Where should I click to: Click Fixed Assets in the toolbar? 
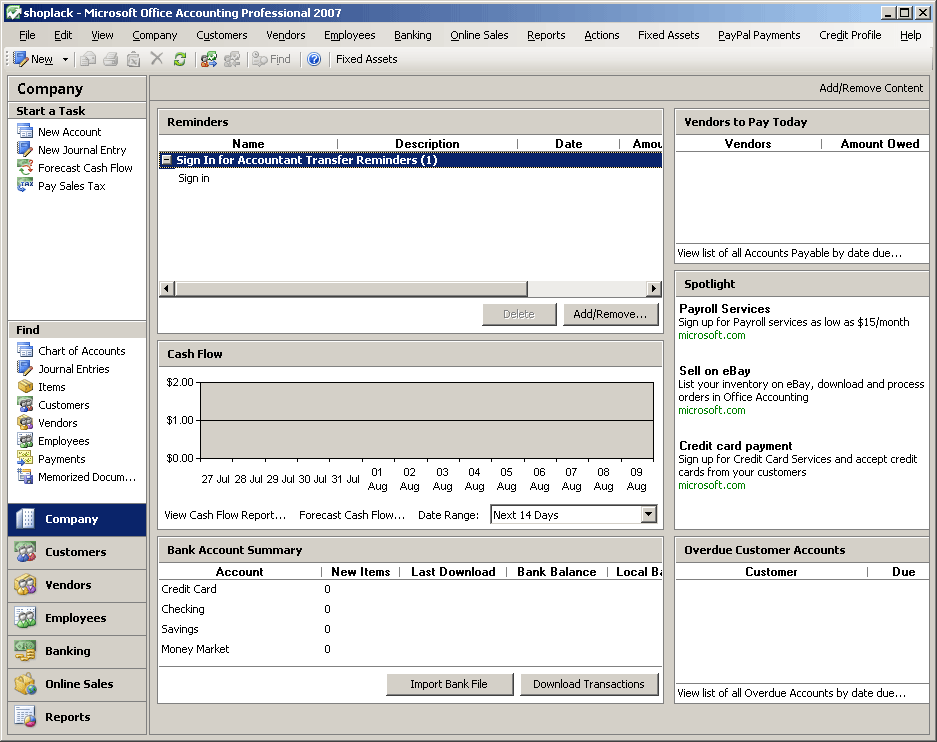(366, 59)
